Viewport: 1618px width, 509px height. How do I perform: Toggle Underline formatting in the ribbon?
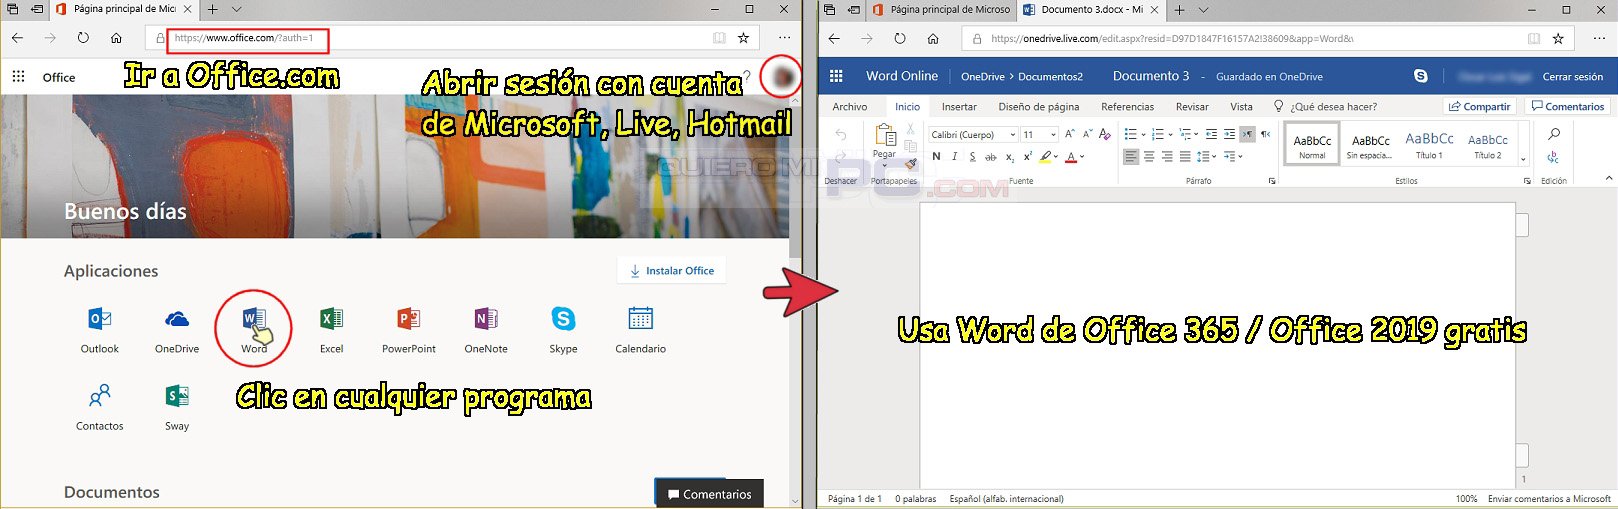(972, 156)
